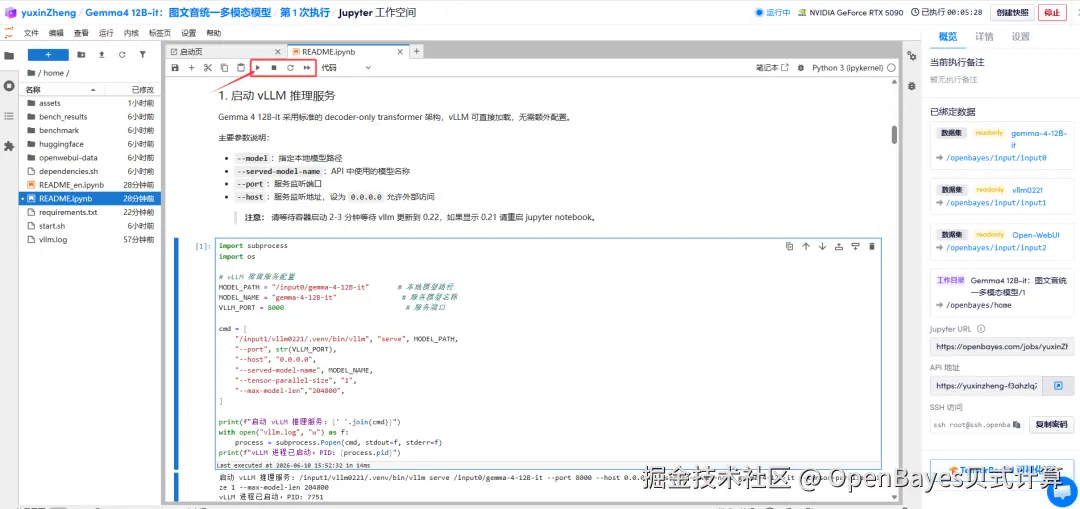This screenshot has width=1080, height=509.
Task: Open the bench_results folder
Action: 90,117
